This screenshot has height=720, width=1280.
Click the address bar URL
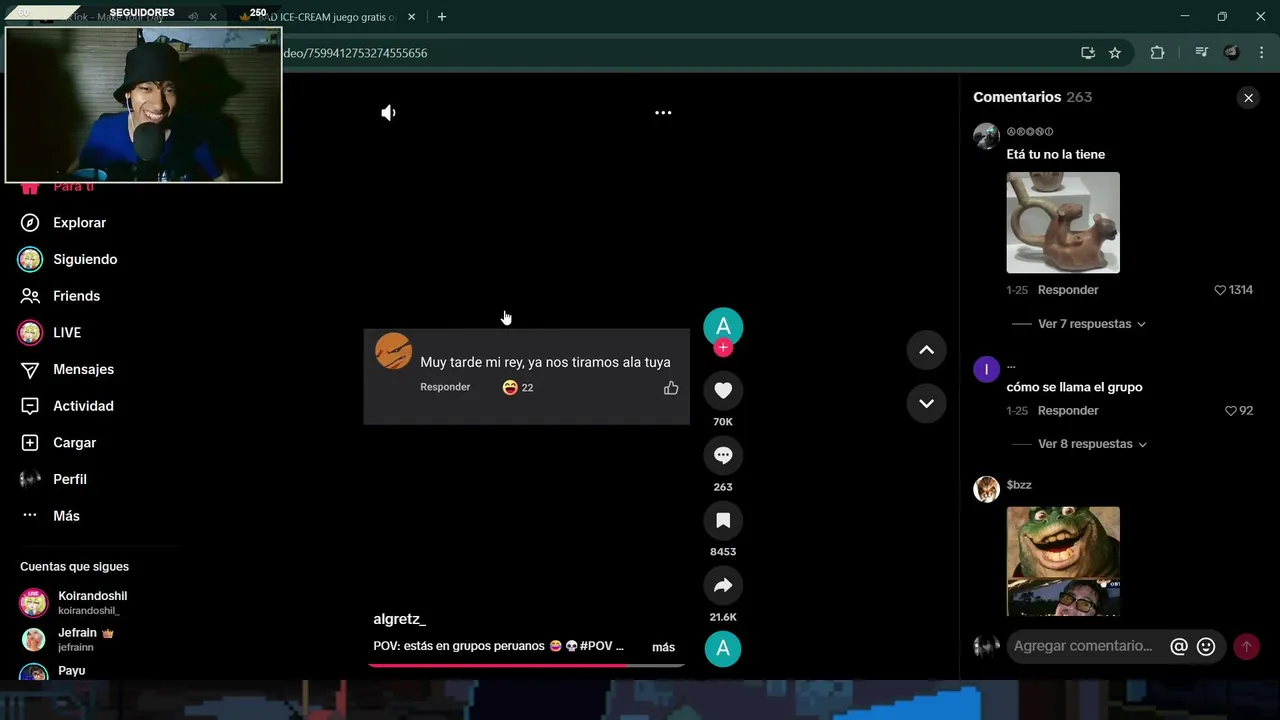355,53
